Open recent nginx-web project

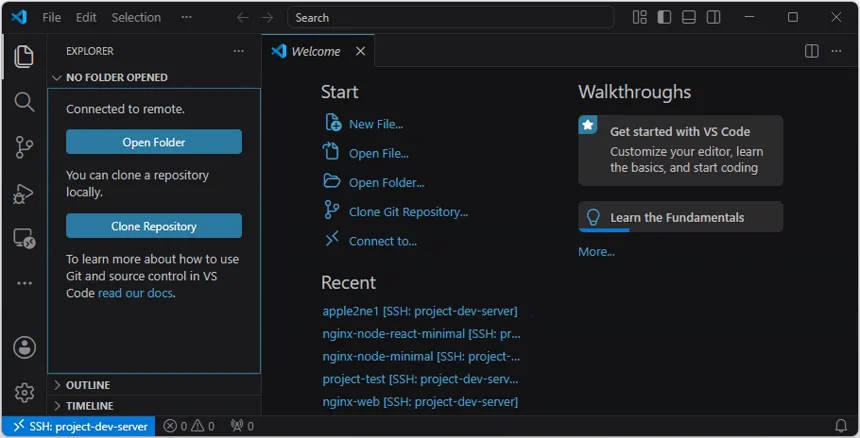point(420,402)
